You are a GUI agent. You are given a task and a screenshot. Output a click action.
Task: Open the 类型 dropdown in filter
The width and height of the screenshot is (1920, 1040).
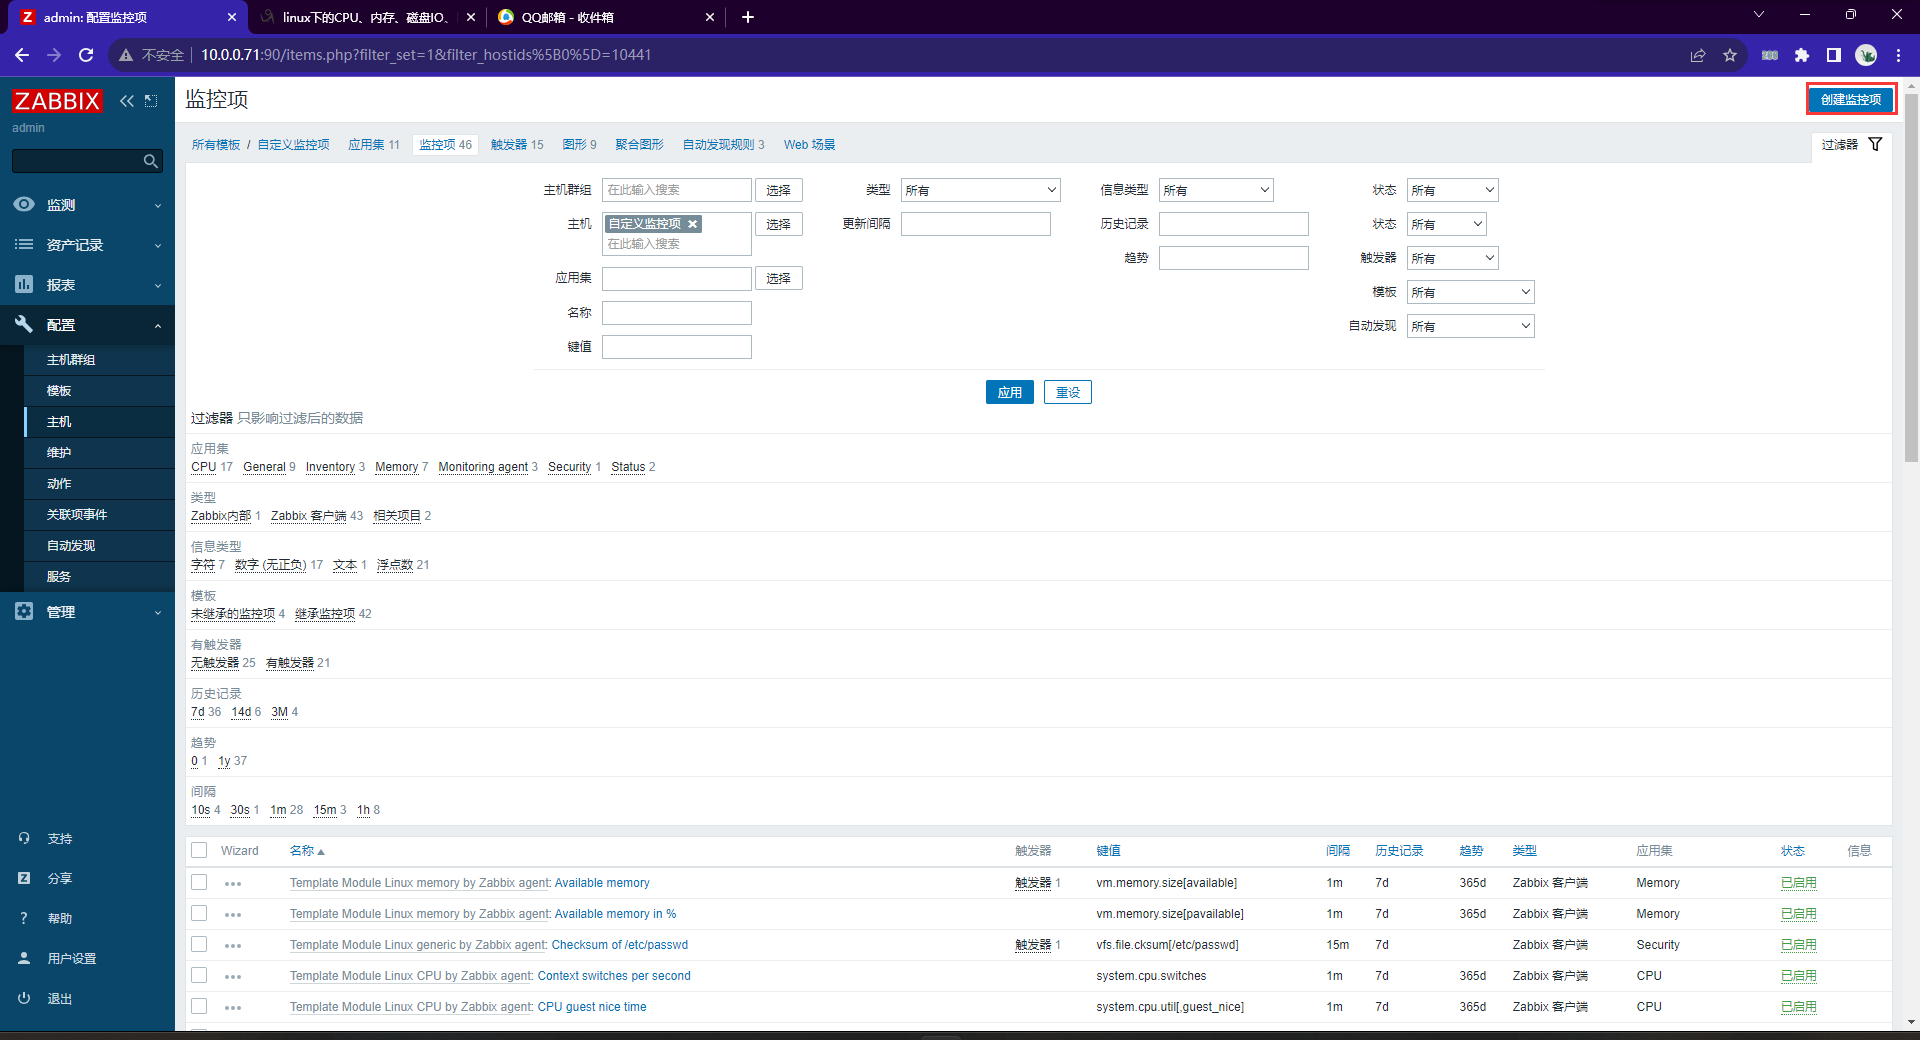(x=979, y=190)
